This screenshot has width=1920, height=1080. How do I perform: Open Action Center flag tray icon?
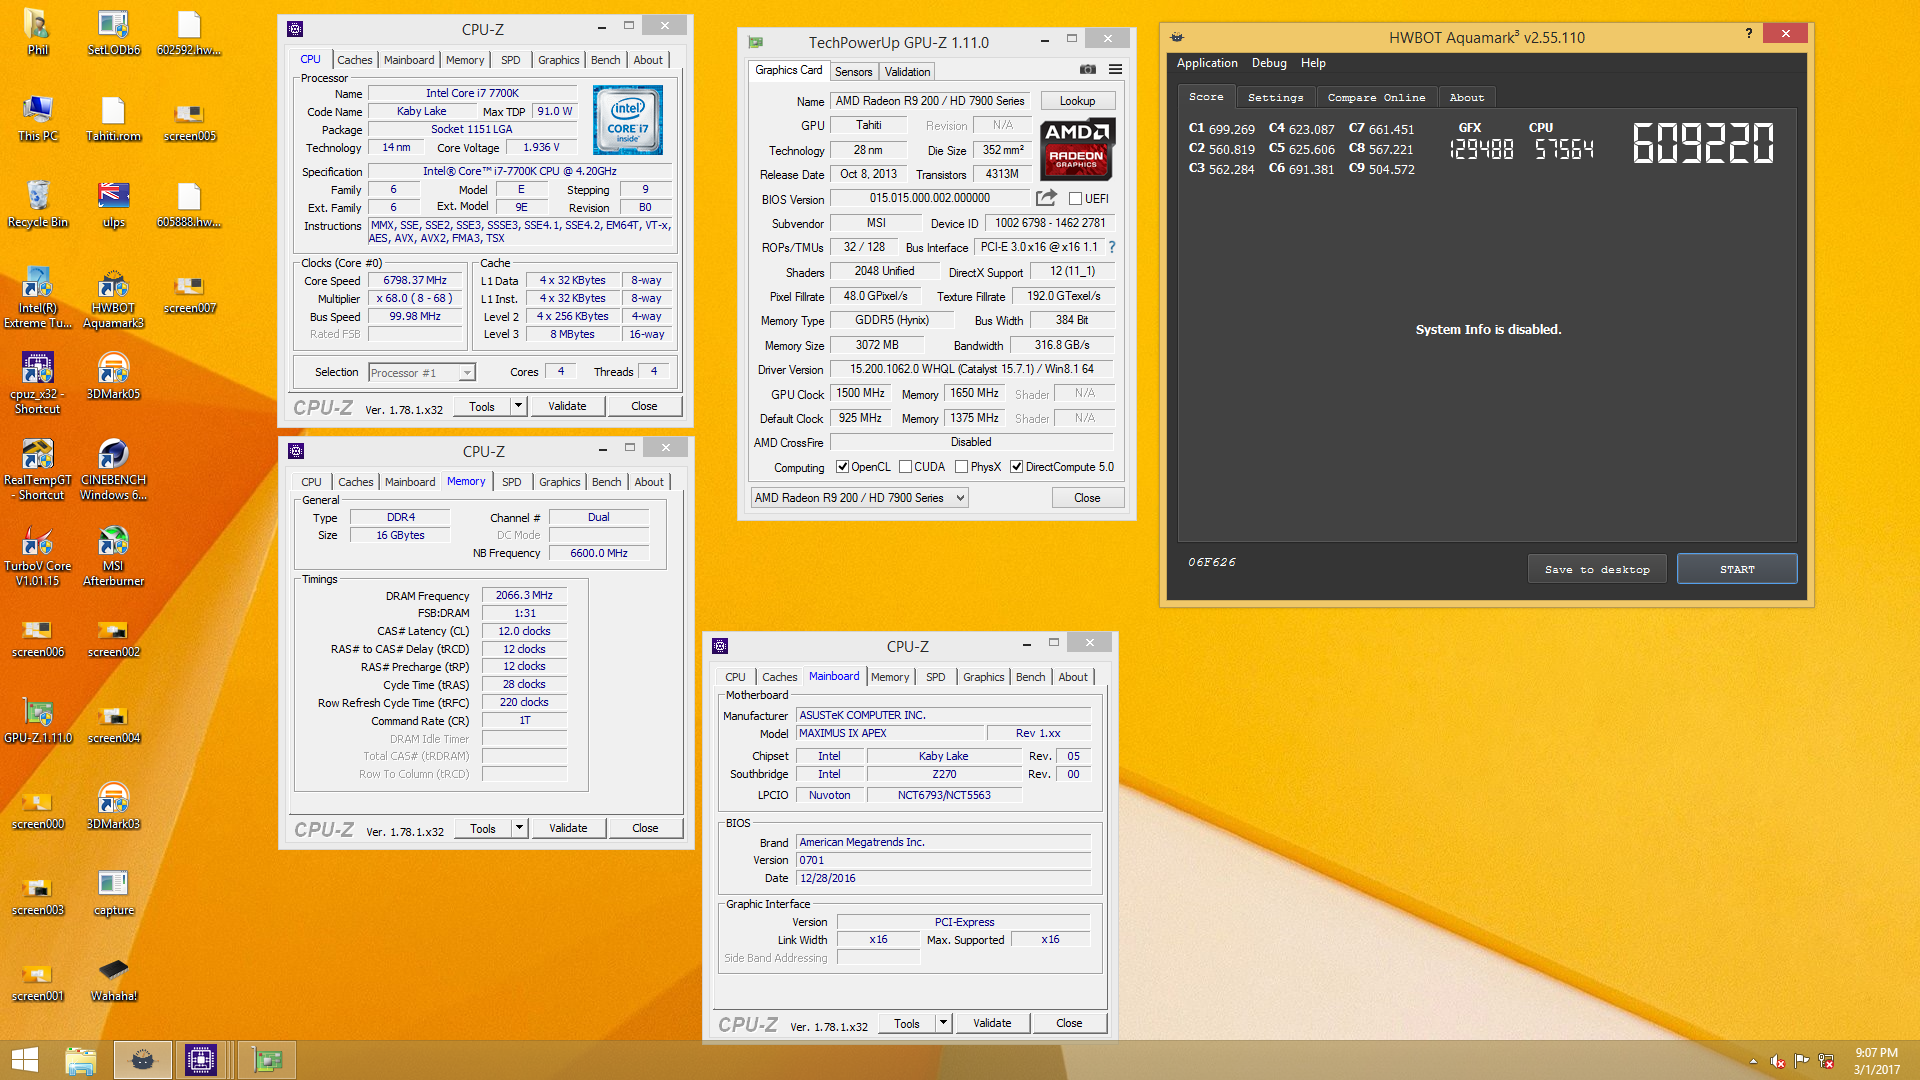pos(1801,1061)
